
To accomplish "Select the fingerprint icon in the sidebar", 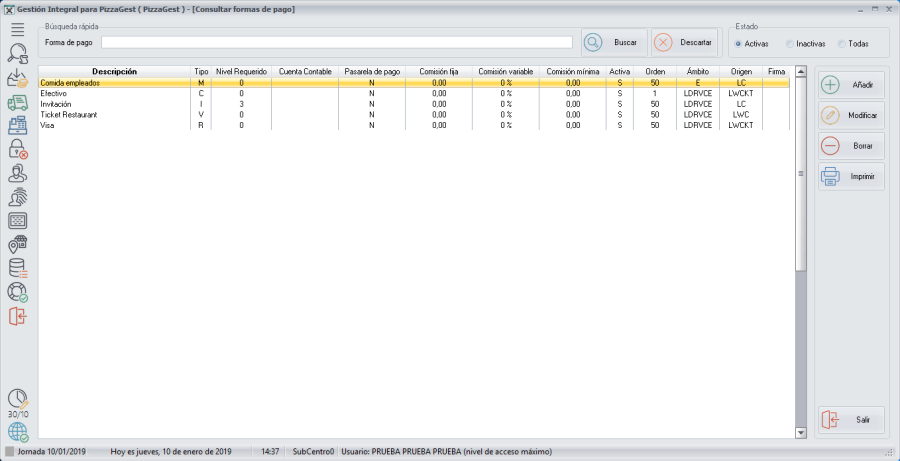I will pos(17,197).
